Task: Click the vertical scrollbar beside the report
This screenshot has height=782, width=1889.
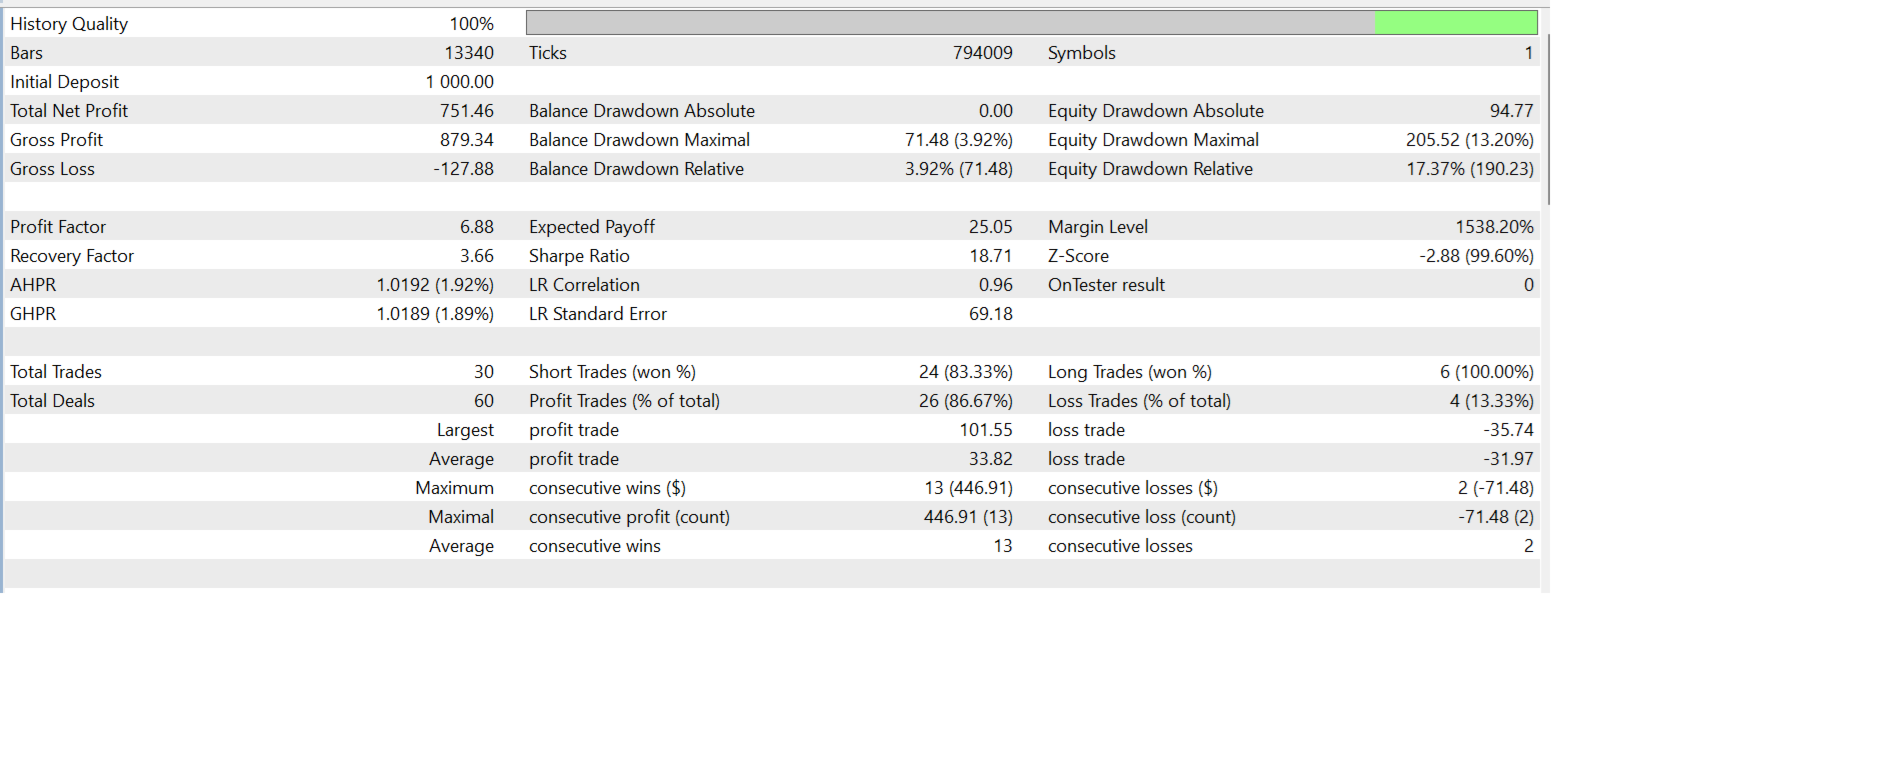Action: (1548, 120)
